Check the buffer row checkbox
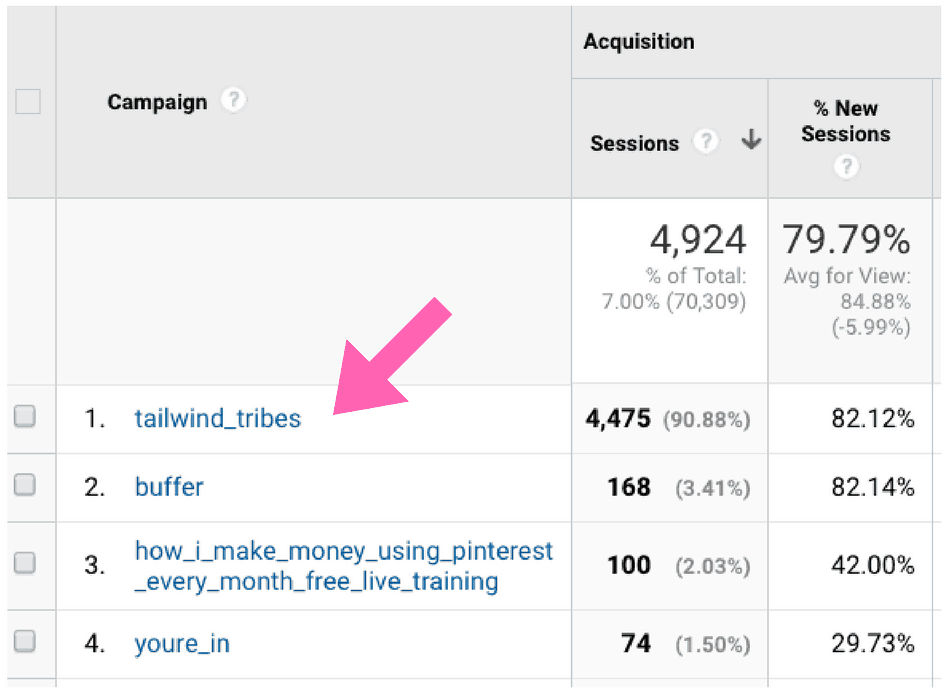The image size is (952, 692). coord(25,485)
